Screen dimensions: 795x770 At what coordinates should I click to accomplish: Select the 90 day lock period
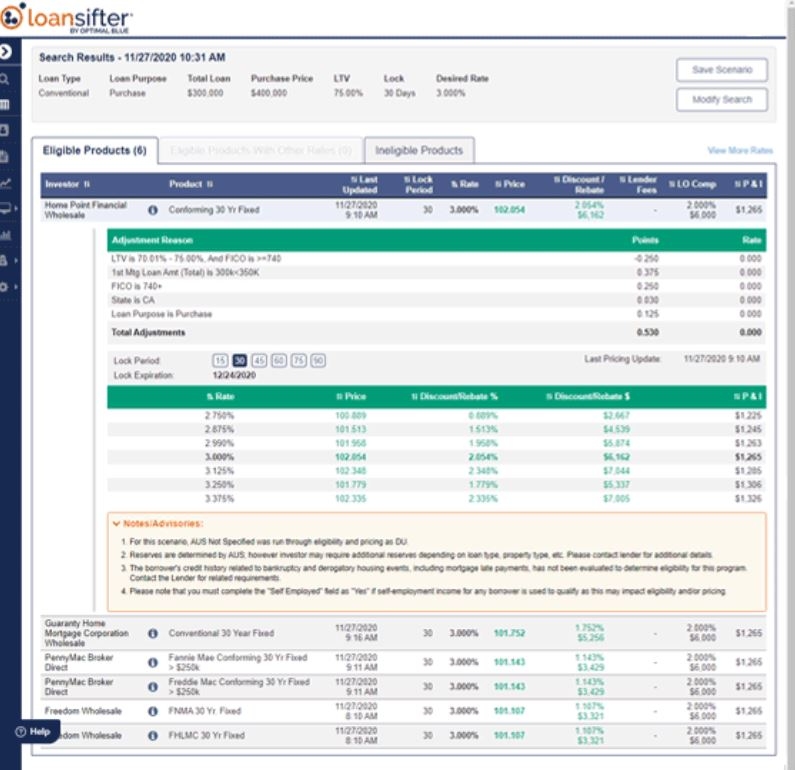click(318, 360)
